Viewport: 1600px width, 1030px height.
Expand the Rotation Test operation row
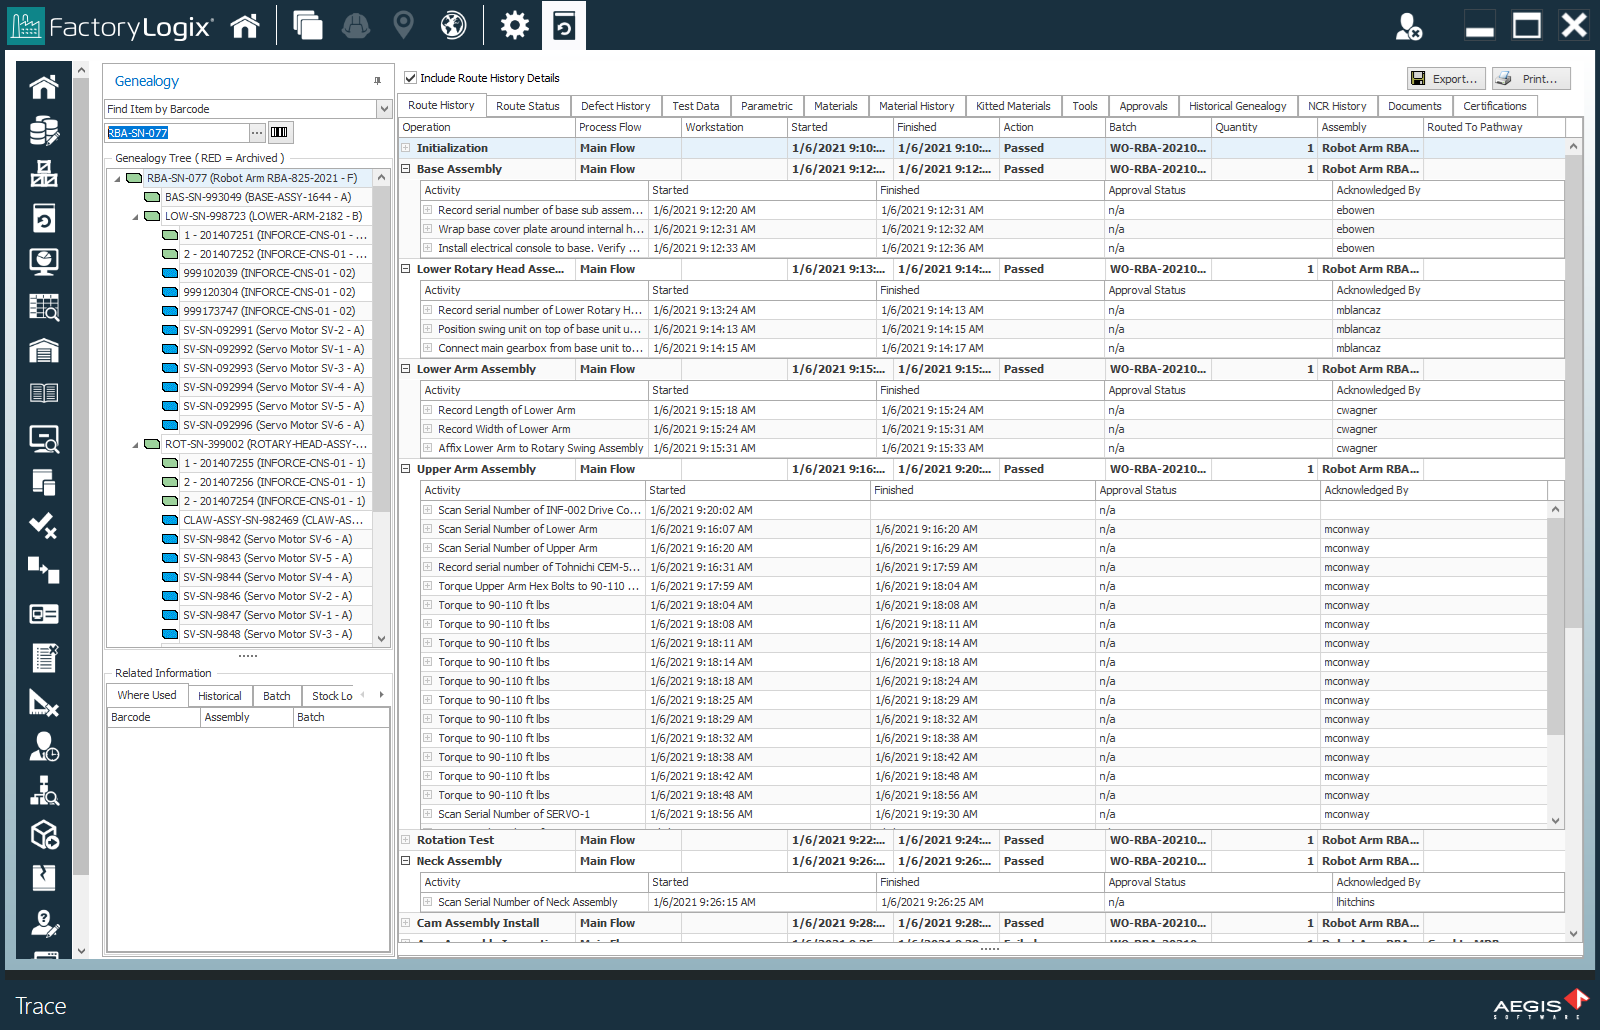click(405, 840)
